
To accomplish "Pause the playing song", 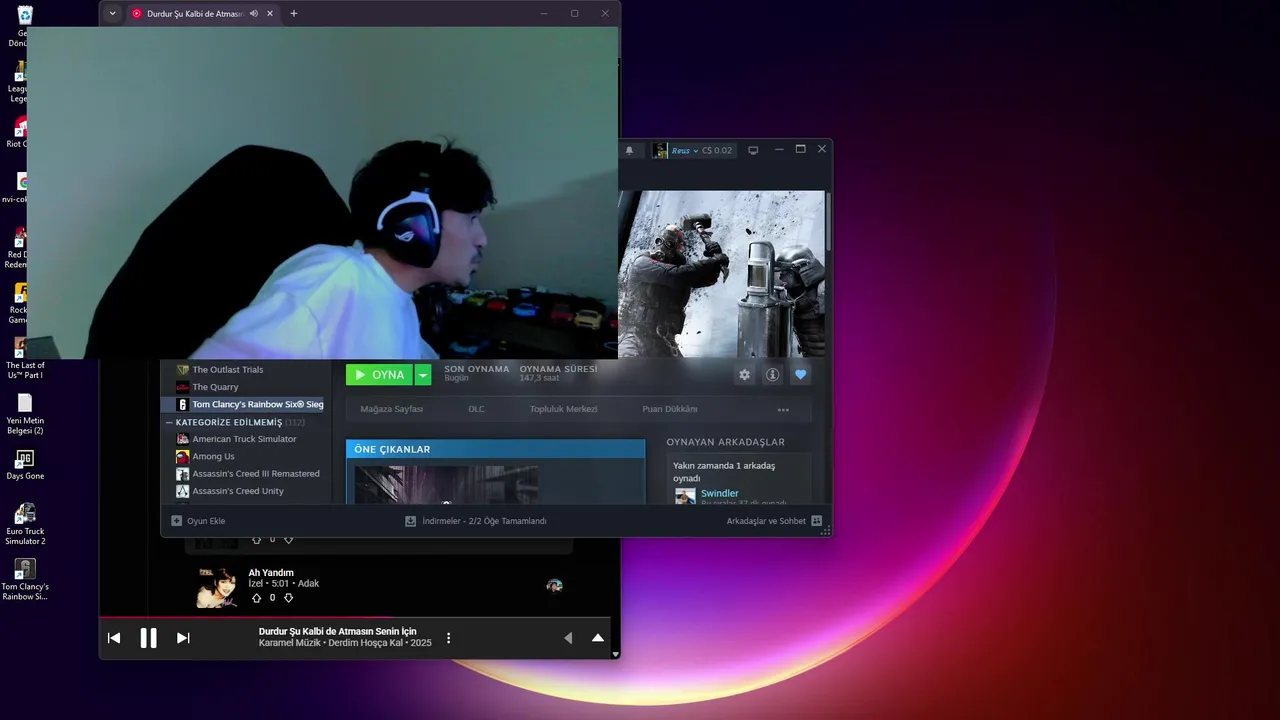I will point(148,638).
